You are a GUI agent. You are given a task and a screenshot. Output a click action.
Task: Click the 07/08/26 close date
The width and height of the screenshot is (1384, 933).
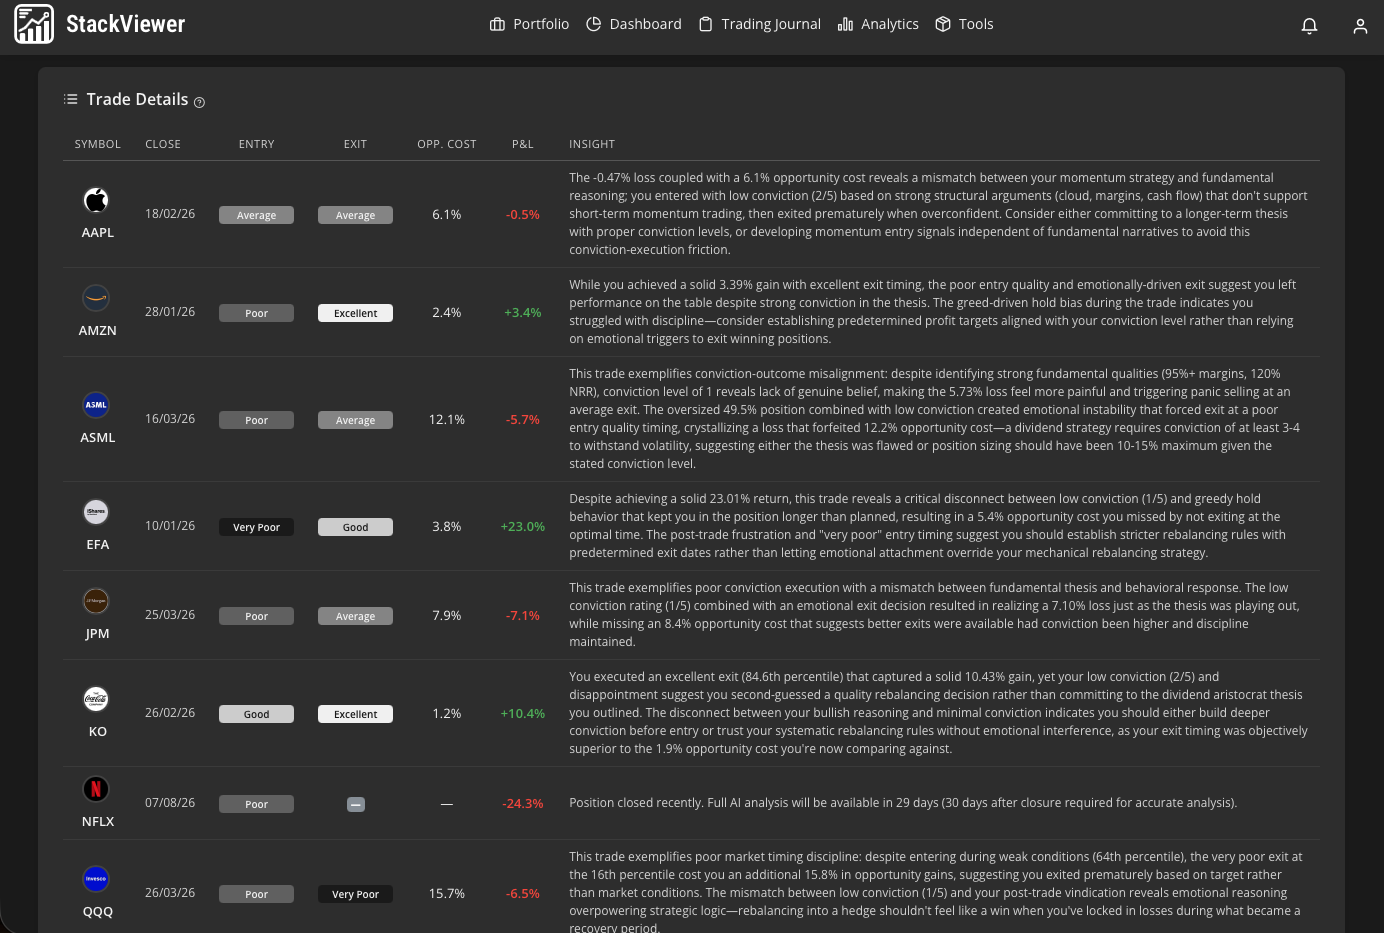click(x=170, y=803)
